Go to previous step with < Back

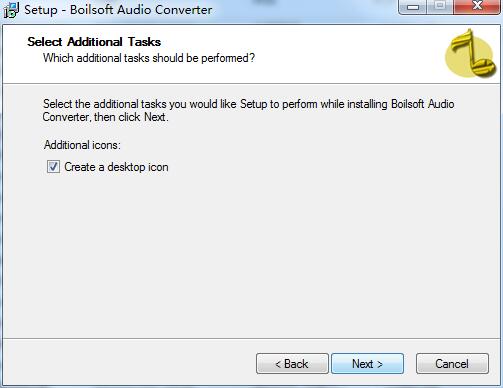point(292,364)
